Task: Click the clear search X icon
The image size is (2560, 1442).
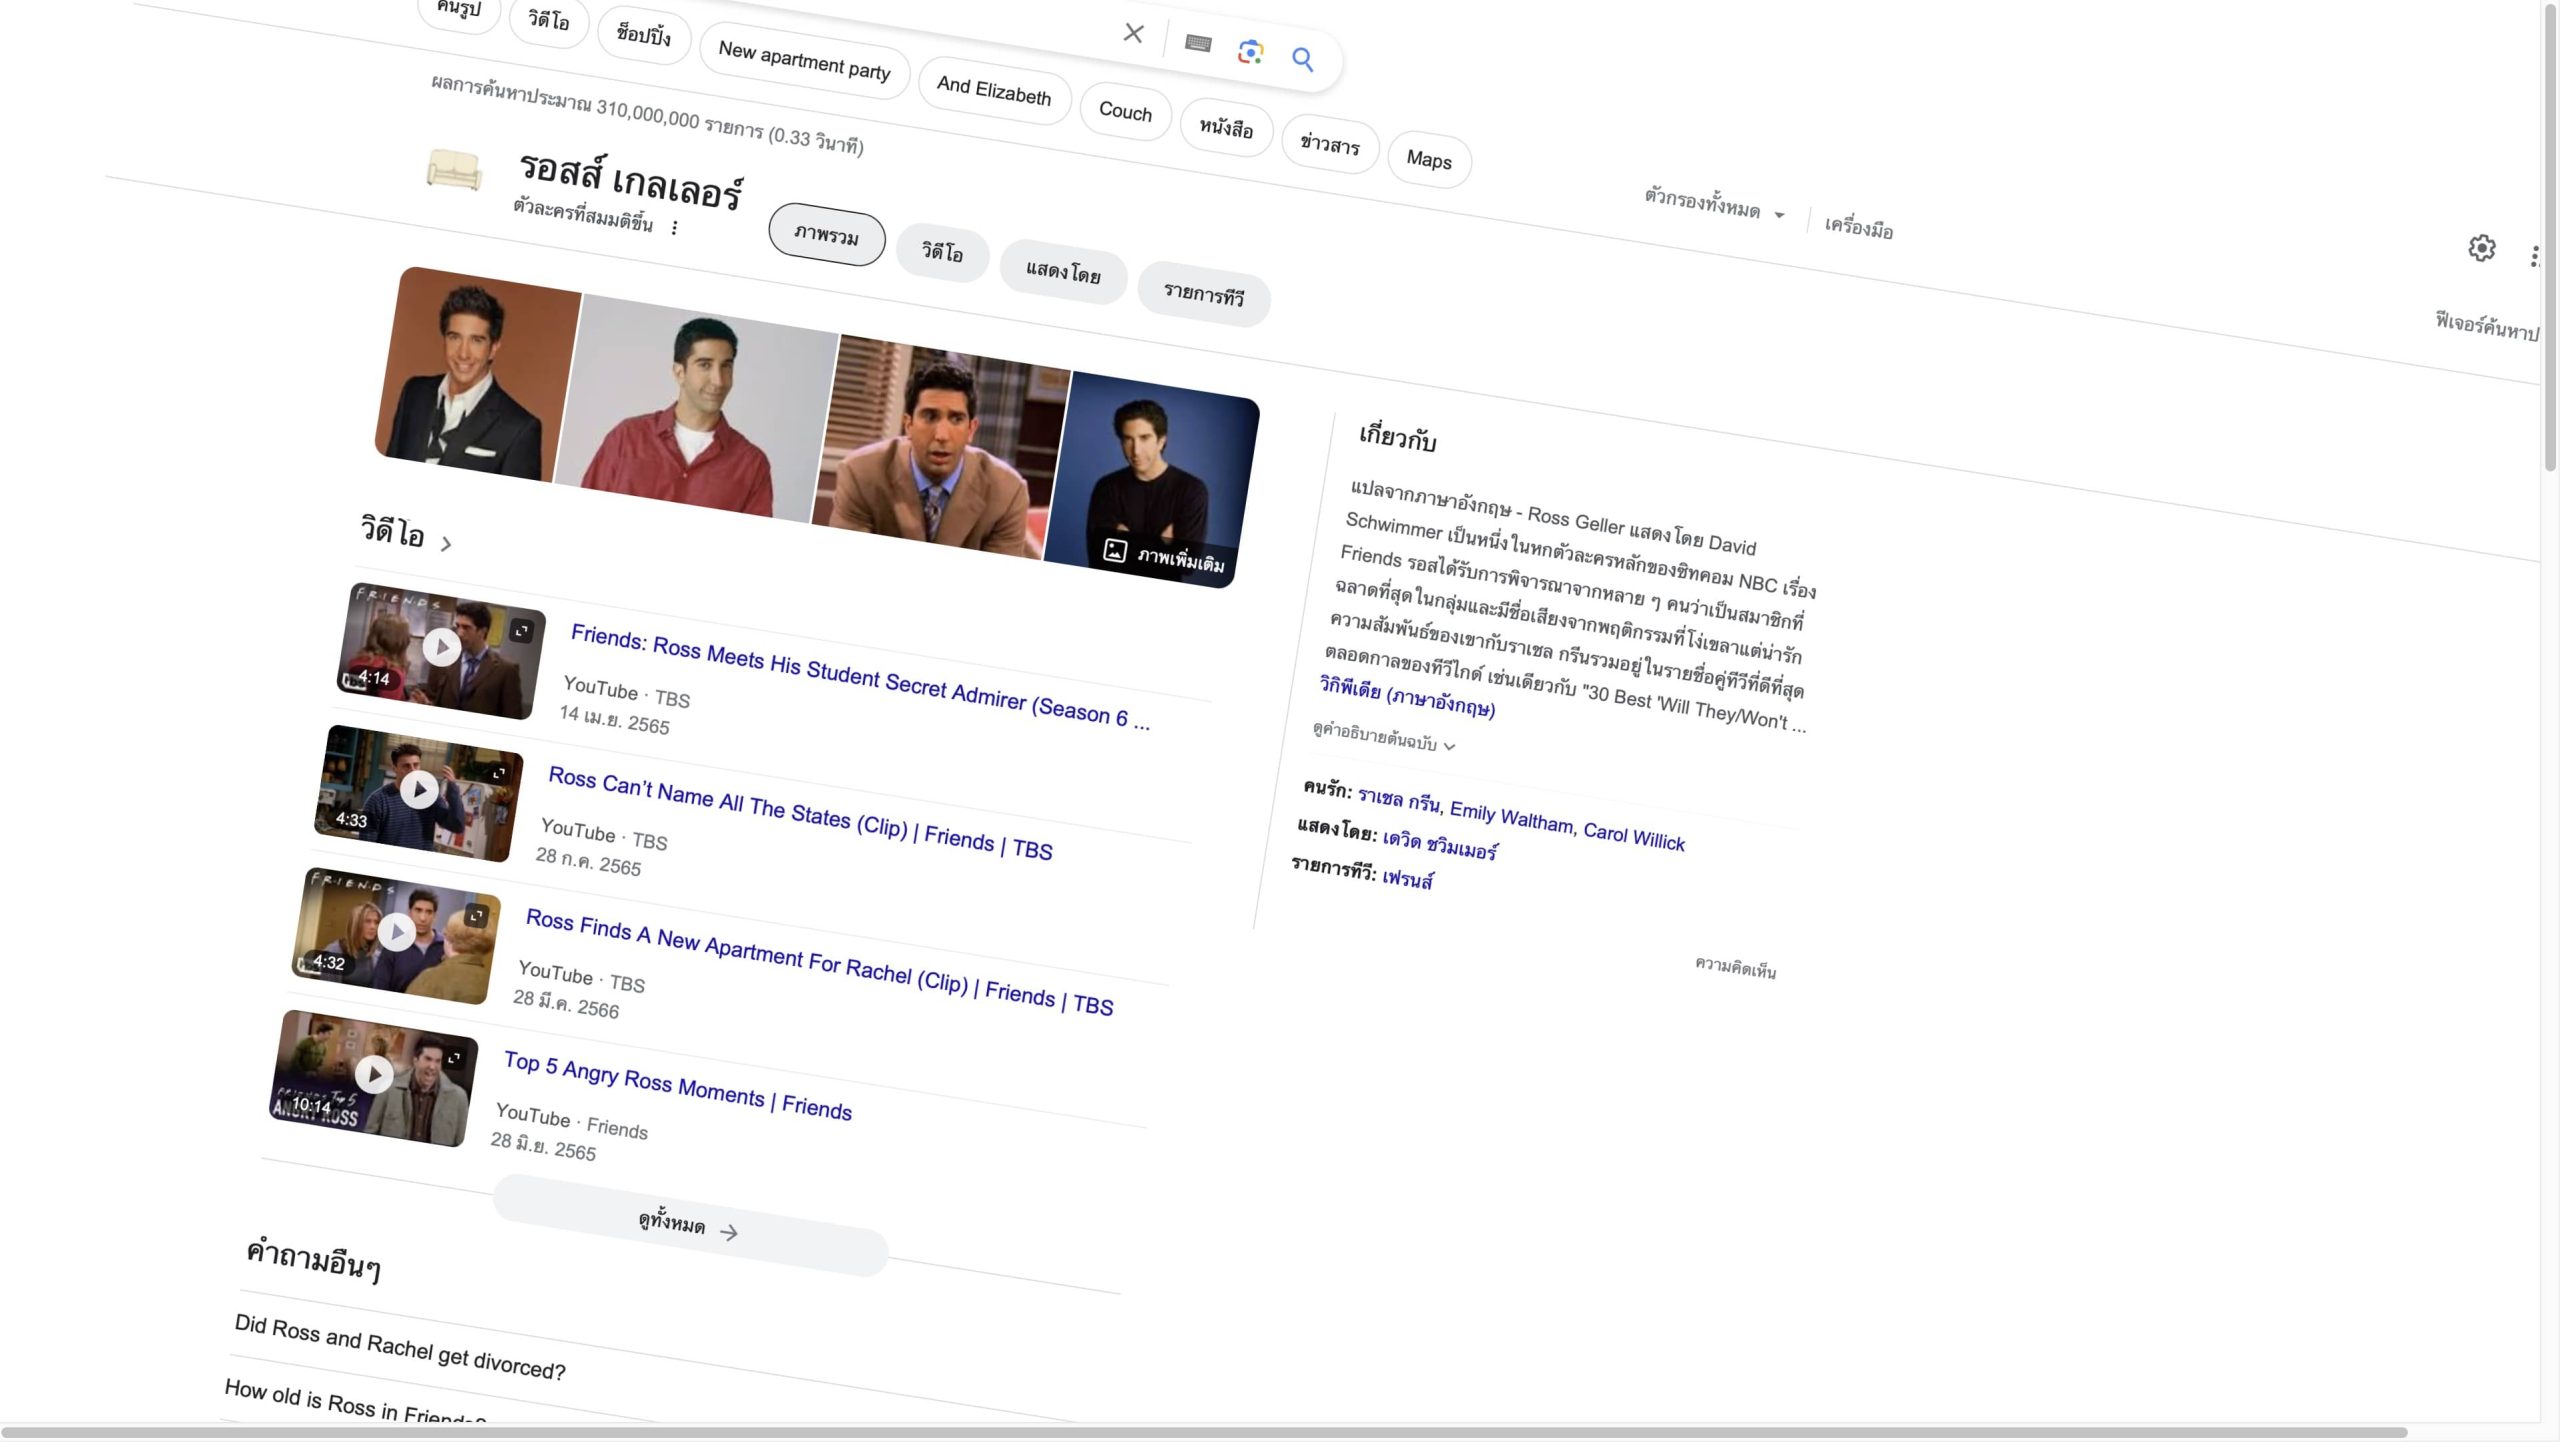Action: [x=1133, y=33]
